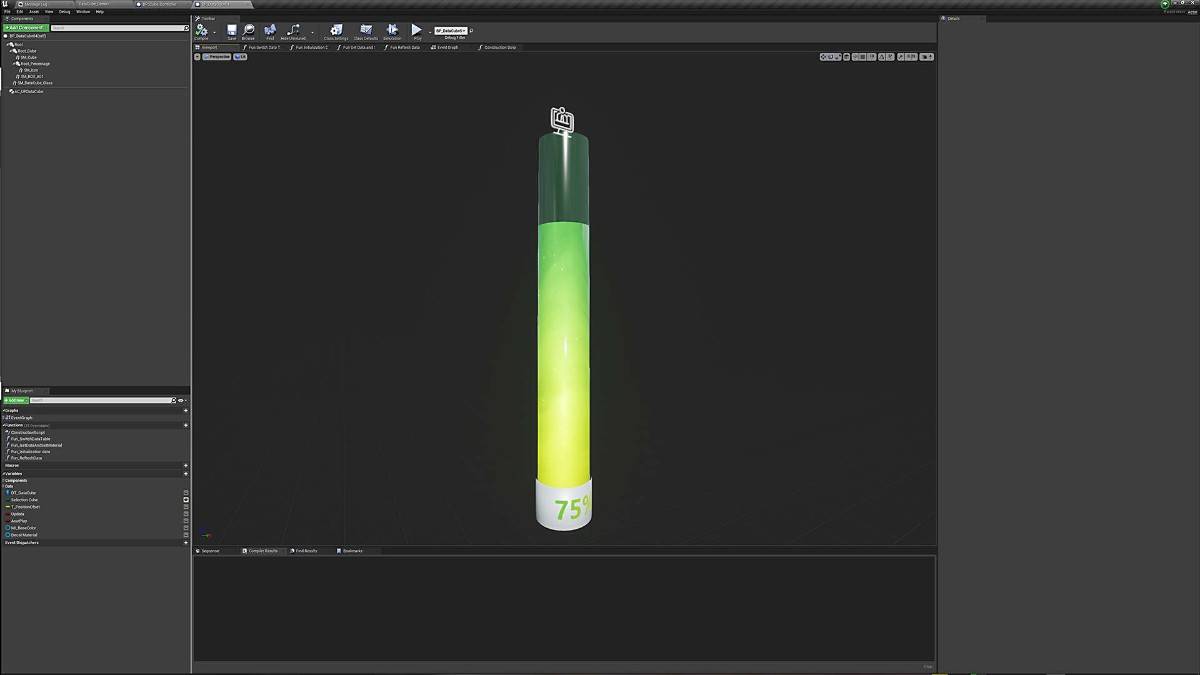Open the debug object selector dropdown
The image size is (1200, 675).
(451, 31)
